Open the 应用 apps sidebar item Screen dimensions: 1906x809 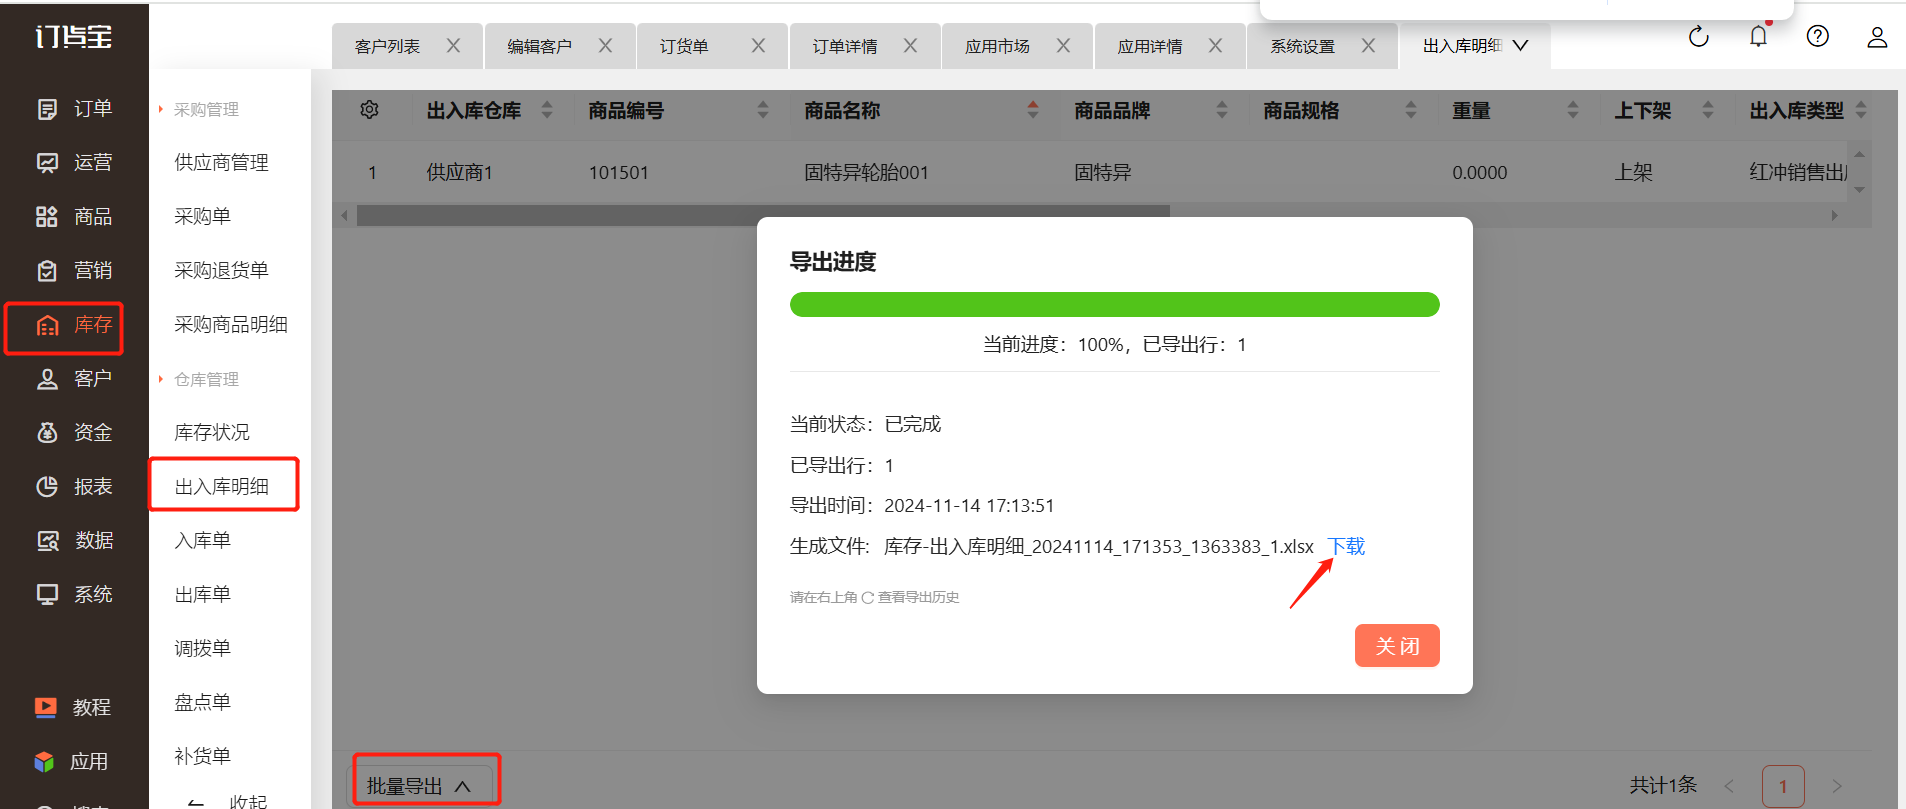coord(74,762)
